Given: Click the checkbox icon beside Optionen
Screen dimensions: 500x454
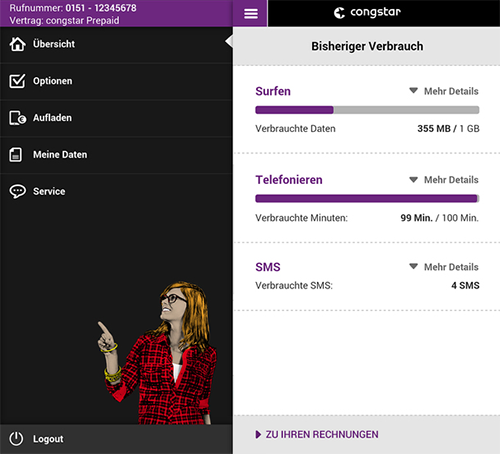Looking at the screenshot, I should (x=17, y=81).
